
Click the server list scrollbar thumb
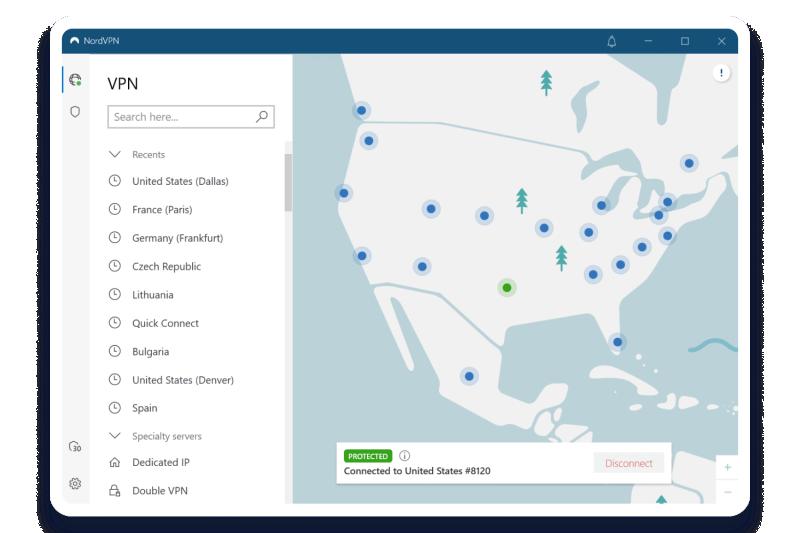pyautogui.click(x=288, y=182)
